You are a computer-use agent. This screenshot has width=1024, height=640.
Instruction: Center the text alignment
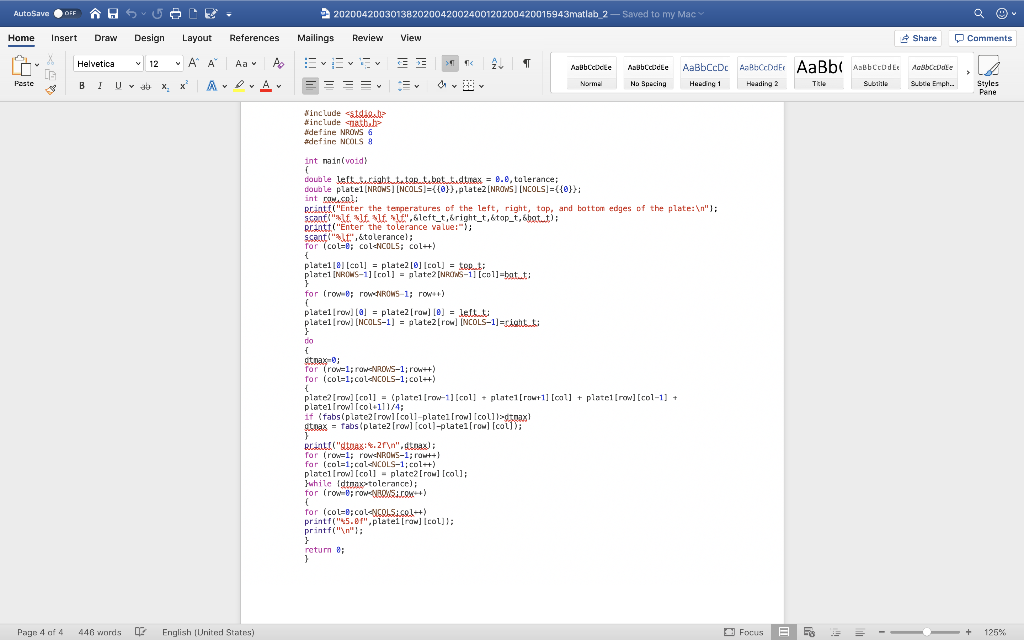[x=329, y=86]
